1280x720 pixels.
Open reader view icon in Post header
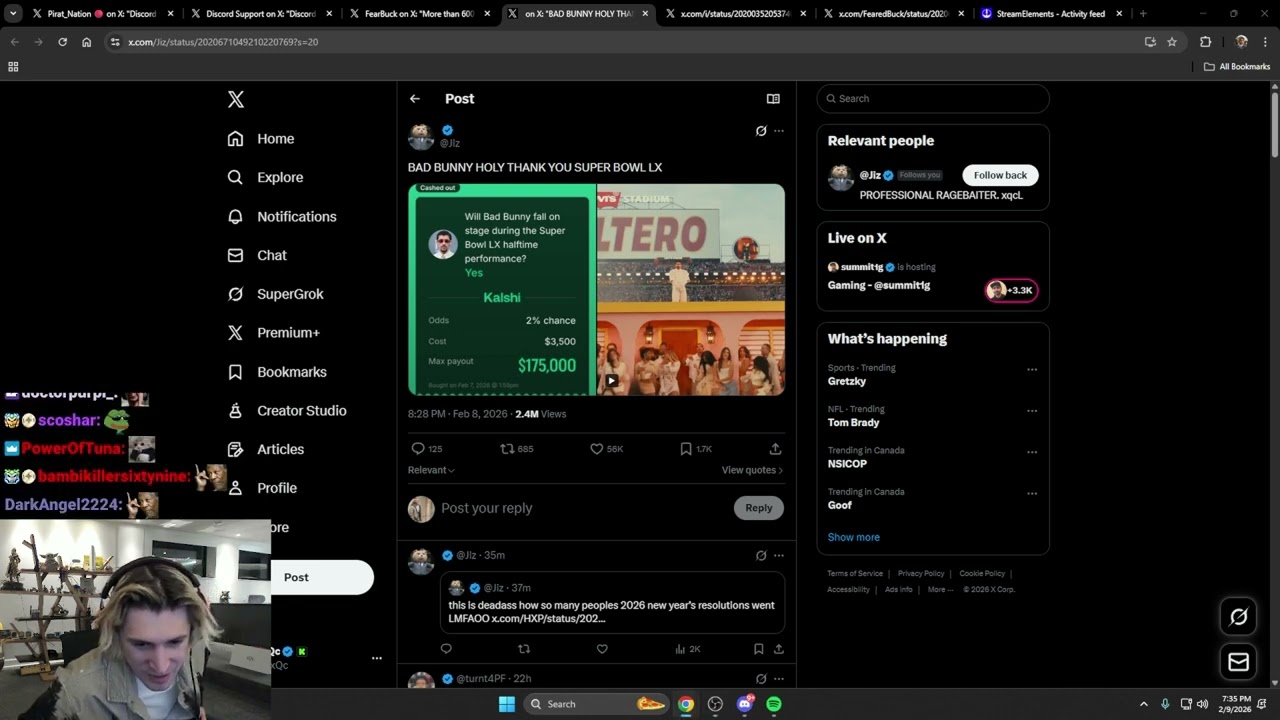773,99
